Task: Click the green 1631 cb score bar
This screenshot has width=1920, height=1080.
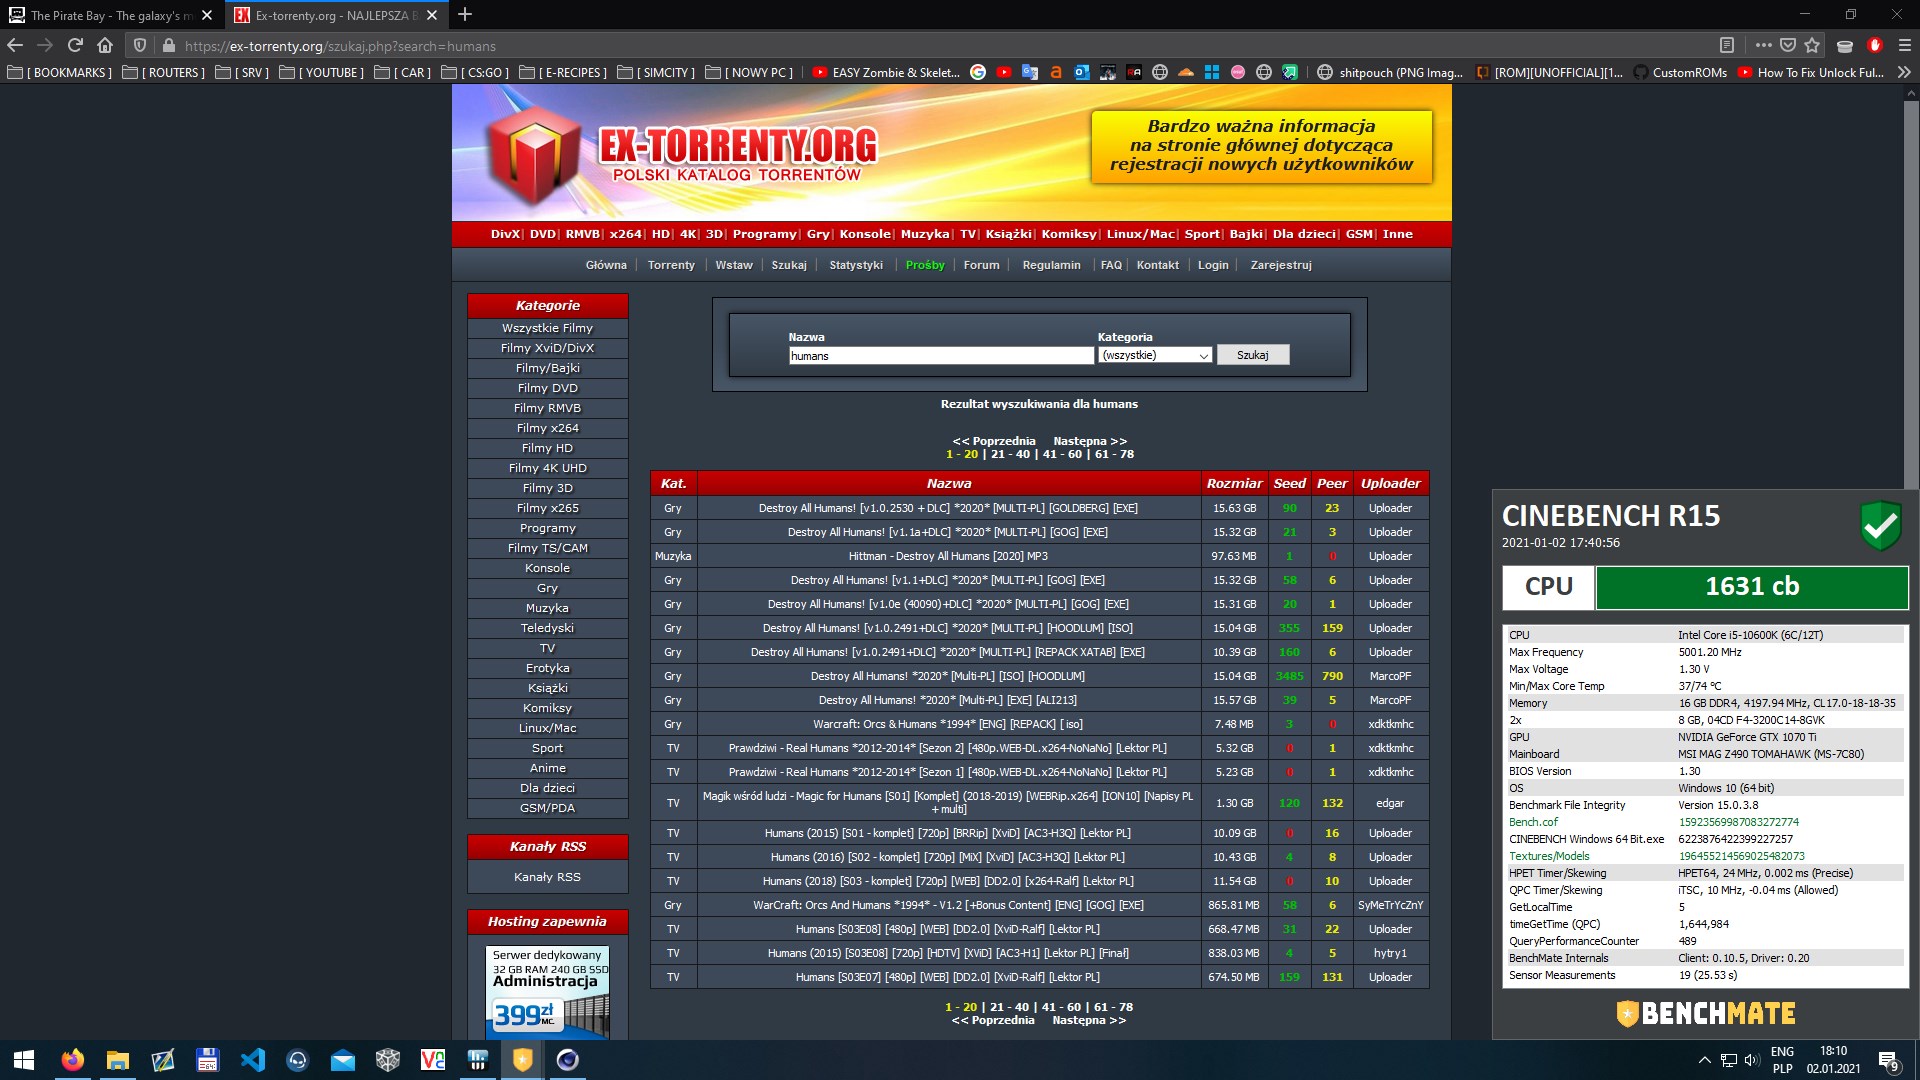Action: (1752, 587)
